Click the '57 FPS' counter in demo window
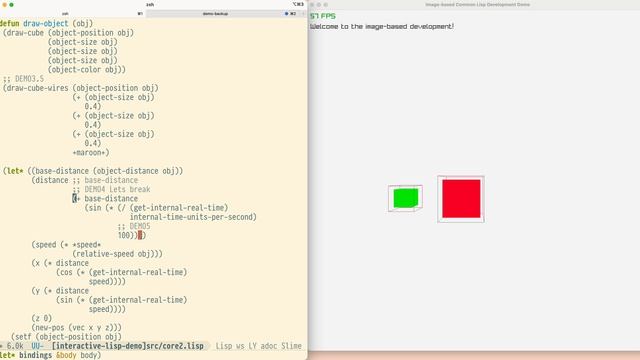The image size is (640, 360). pos(322,16)
